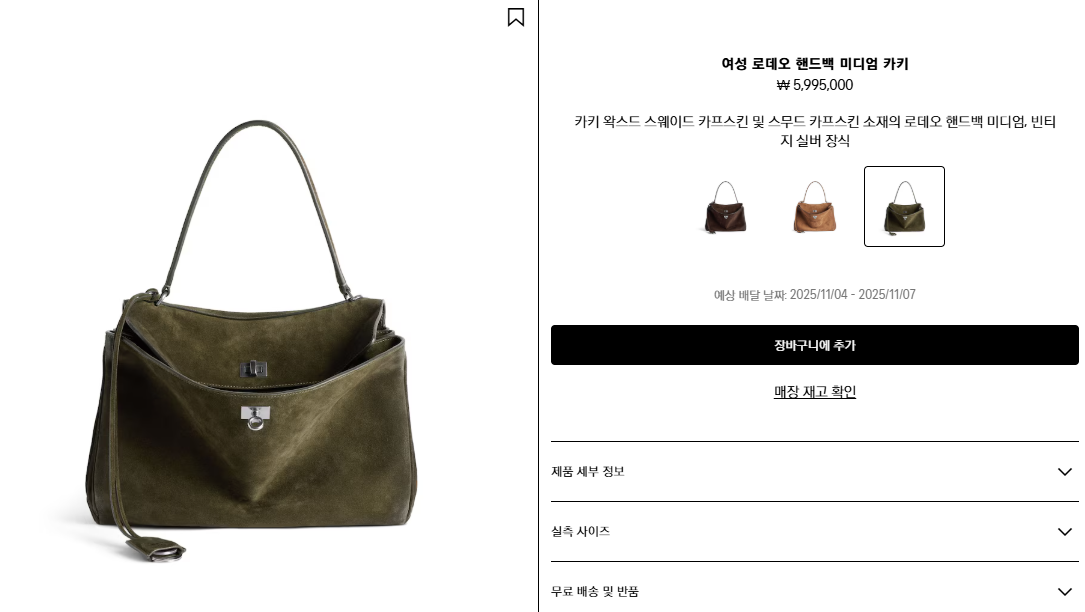
Task: Open the 제품 세부 정보 section label
Action: (x=587, y=471)
